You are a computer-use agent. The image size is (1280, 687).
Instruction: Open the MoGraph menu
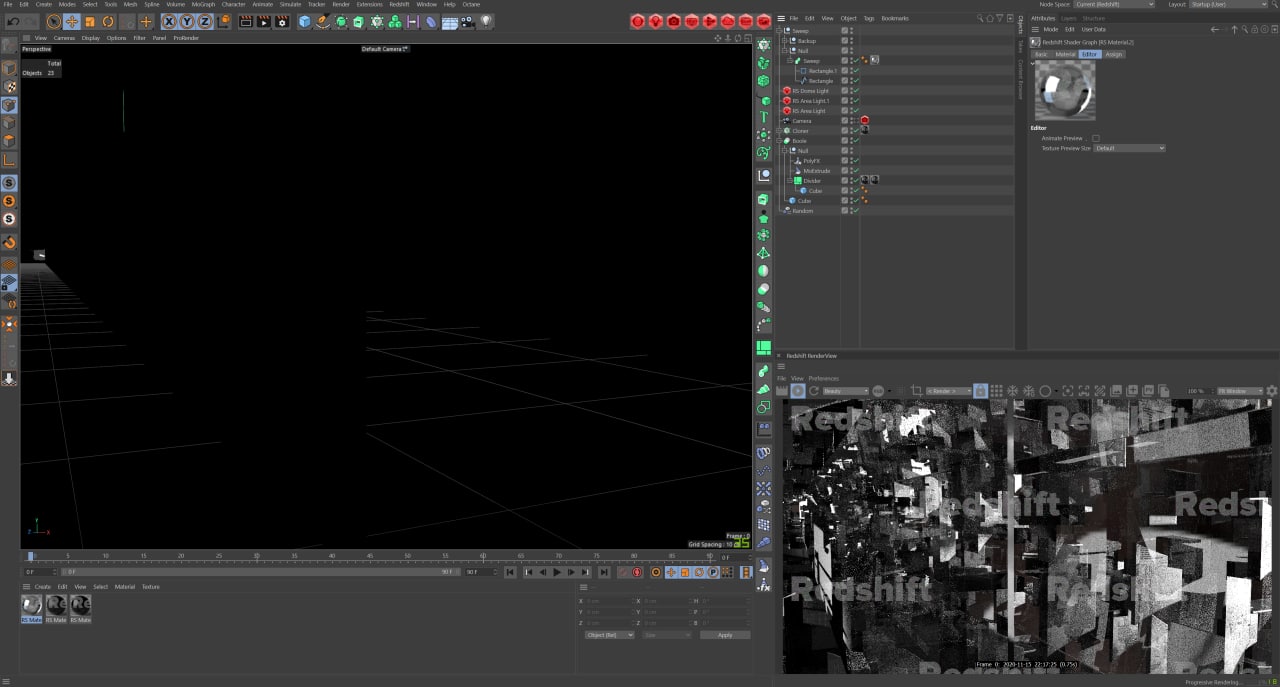pyautogui.click(x=203, y=4)
